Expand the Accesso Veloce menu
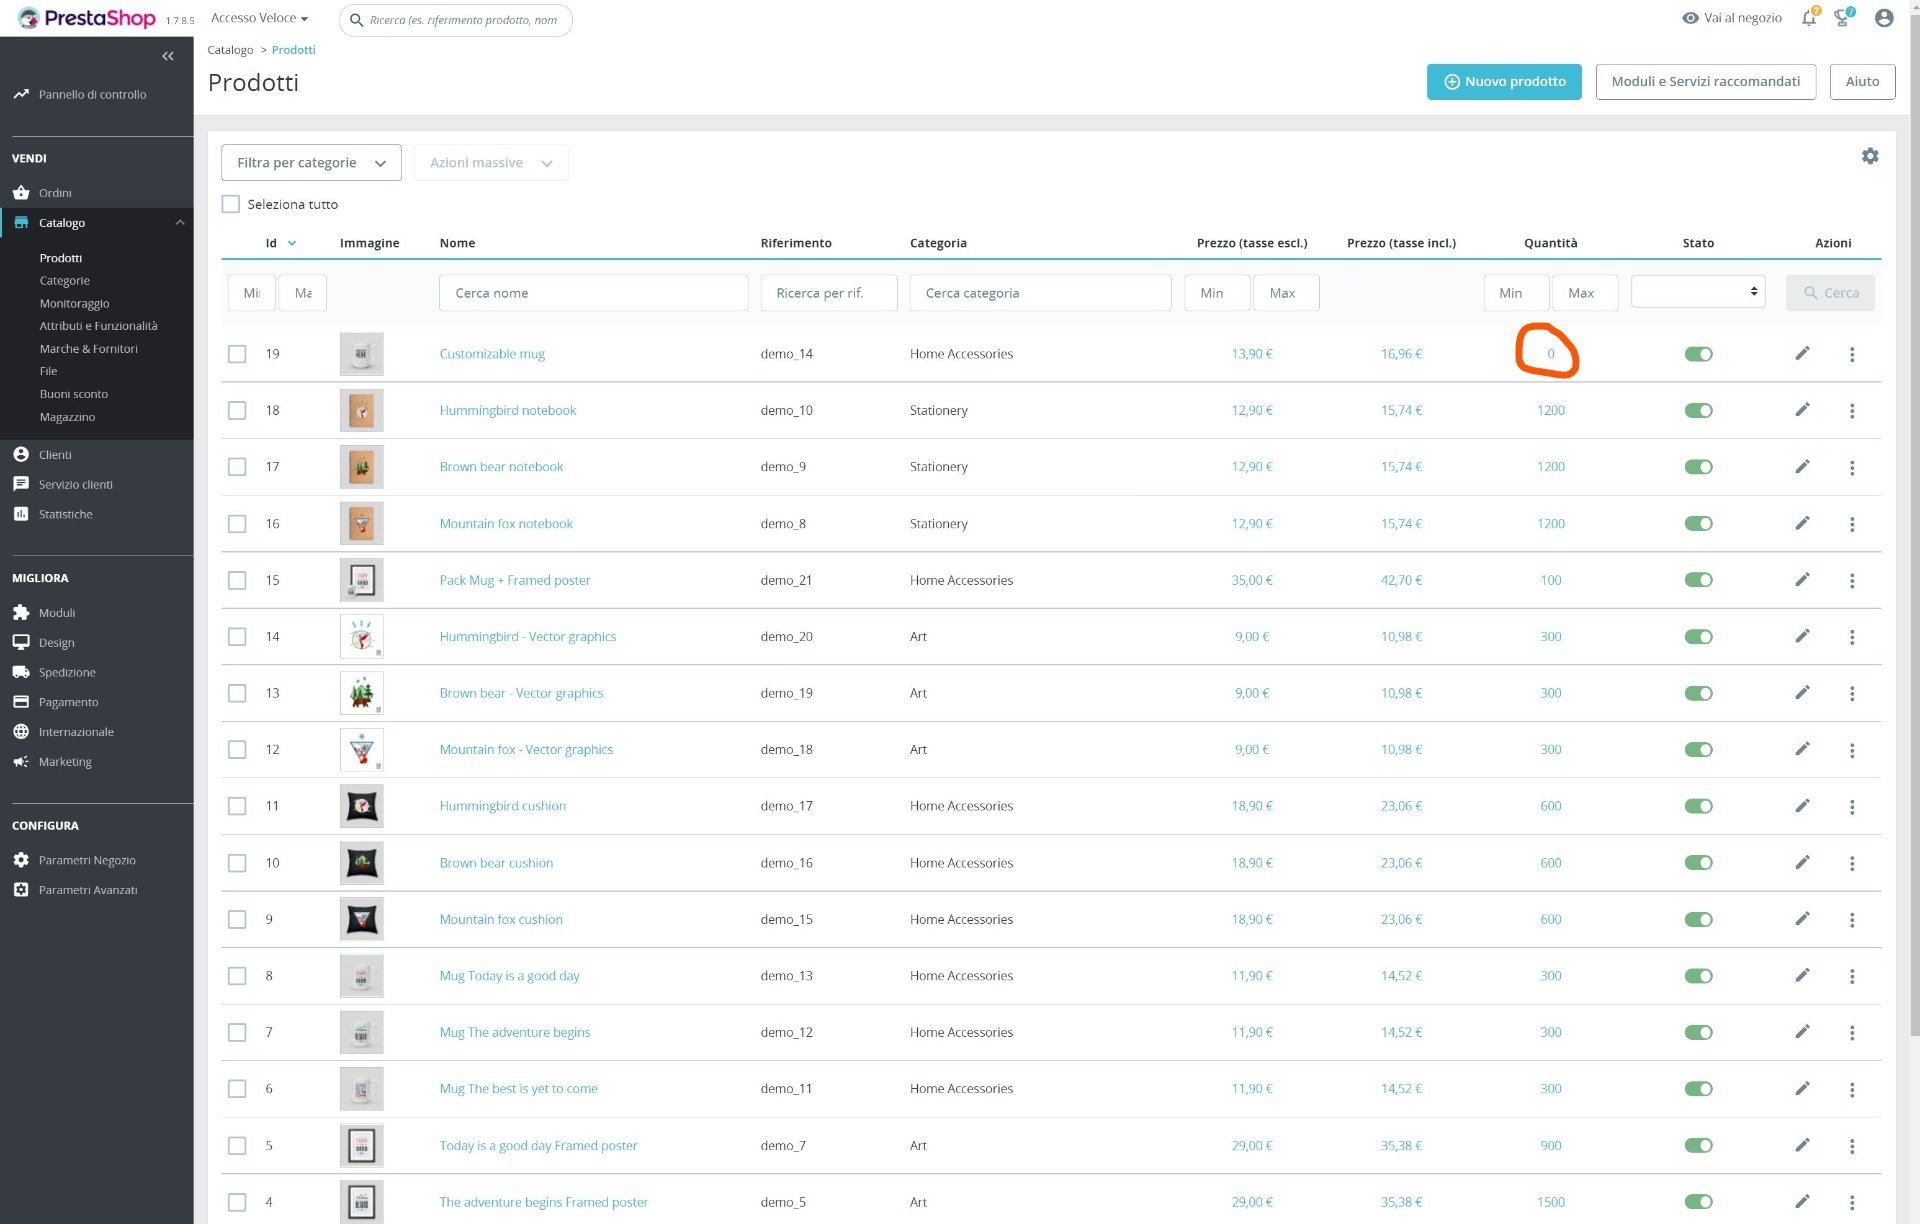Screen dimensions: 1920x1224 [259, 18]
